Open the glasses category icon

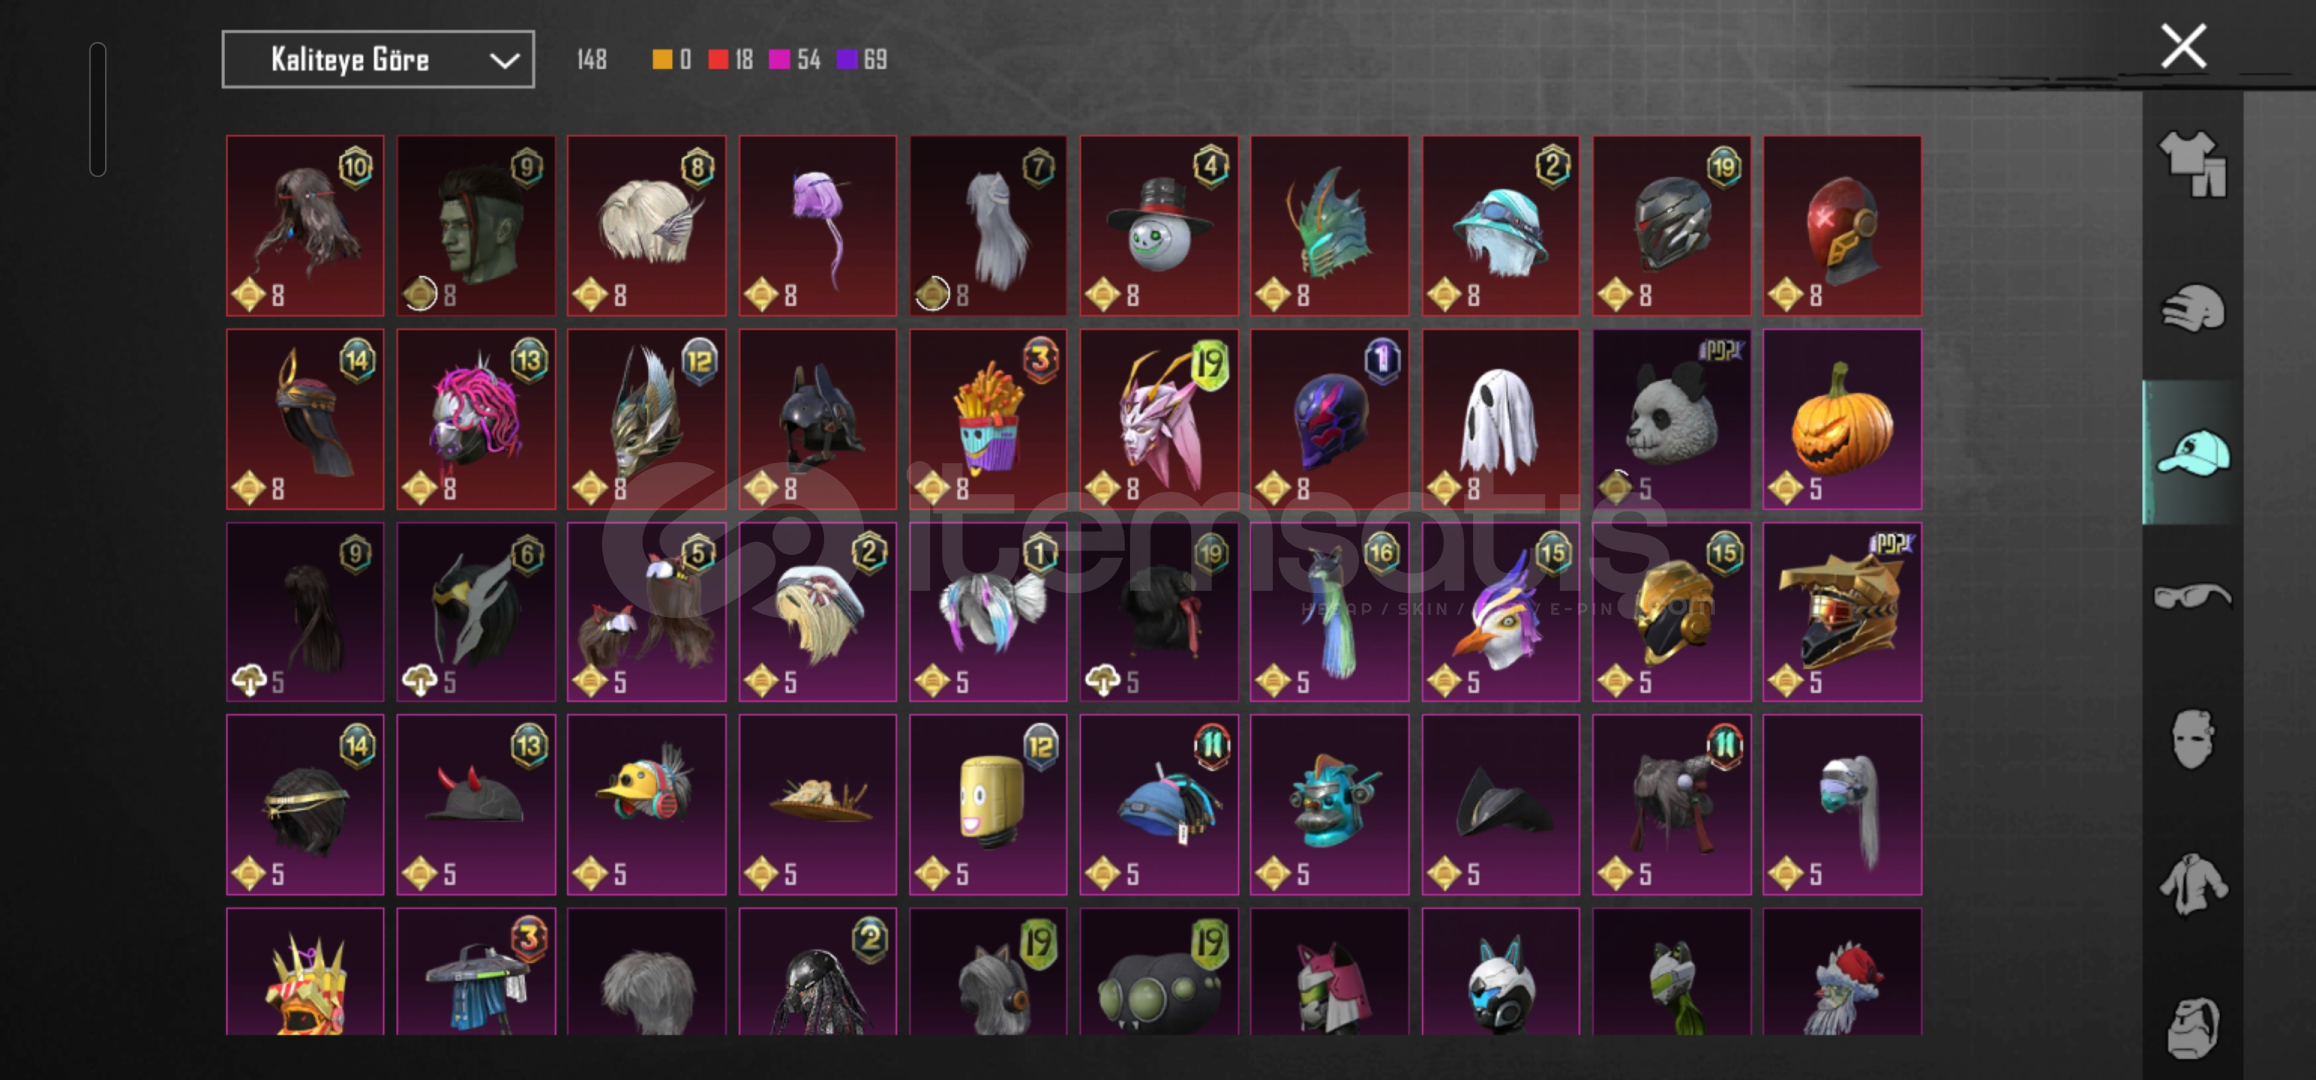(x=2192, y=597)
